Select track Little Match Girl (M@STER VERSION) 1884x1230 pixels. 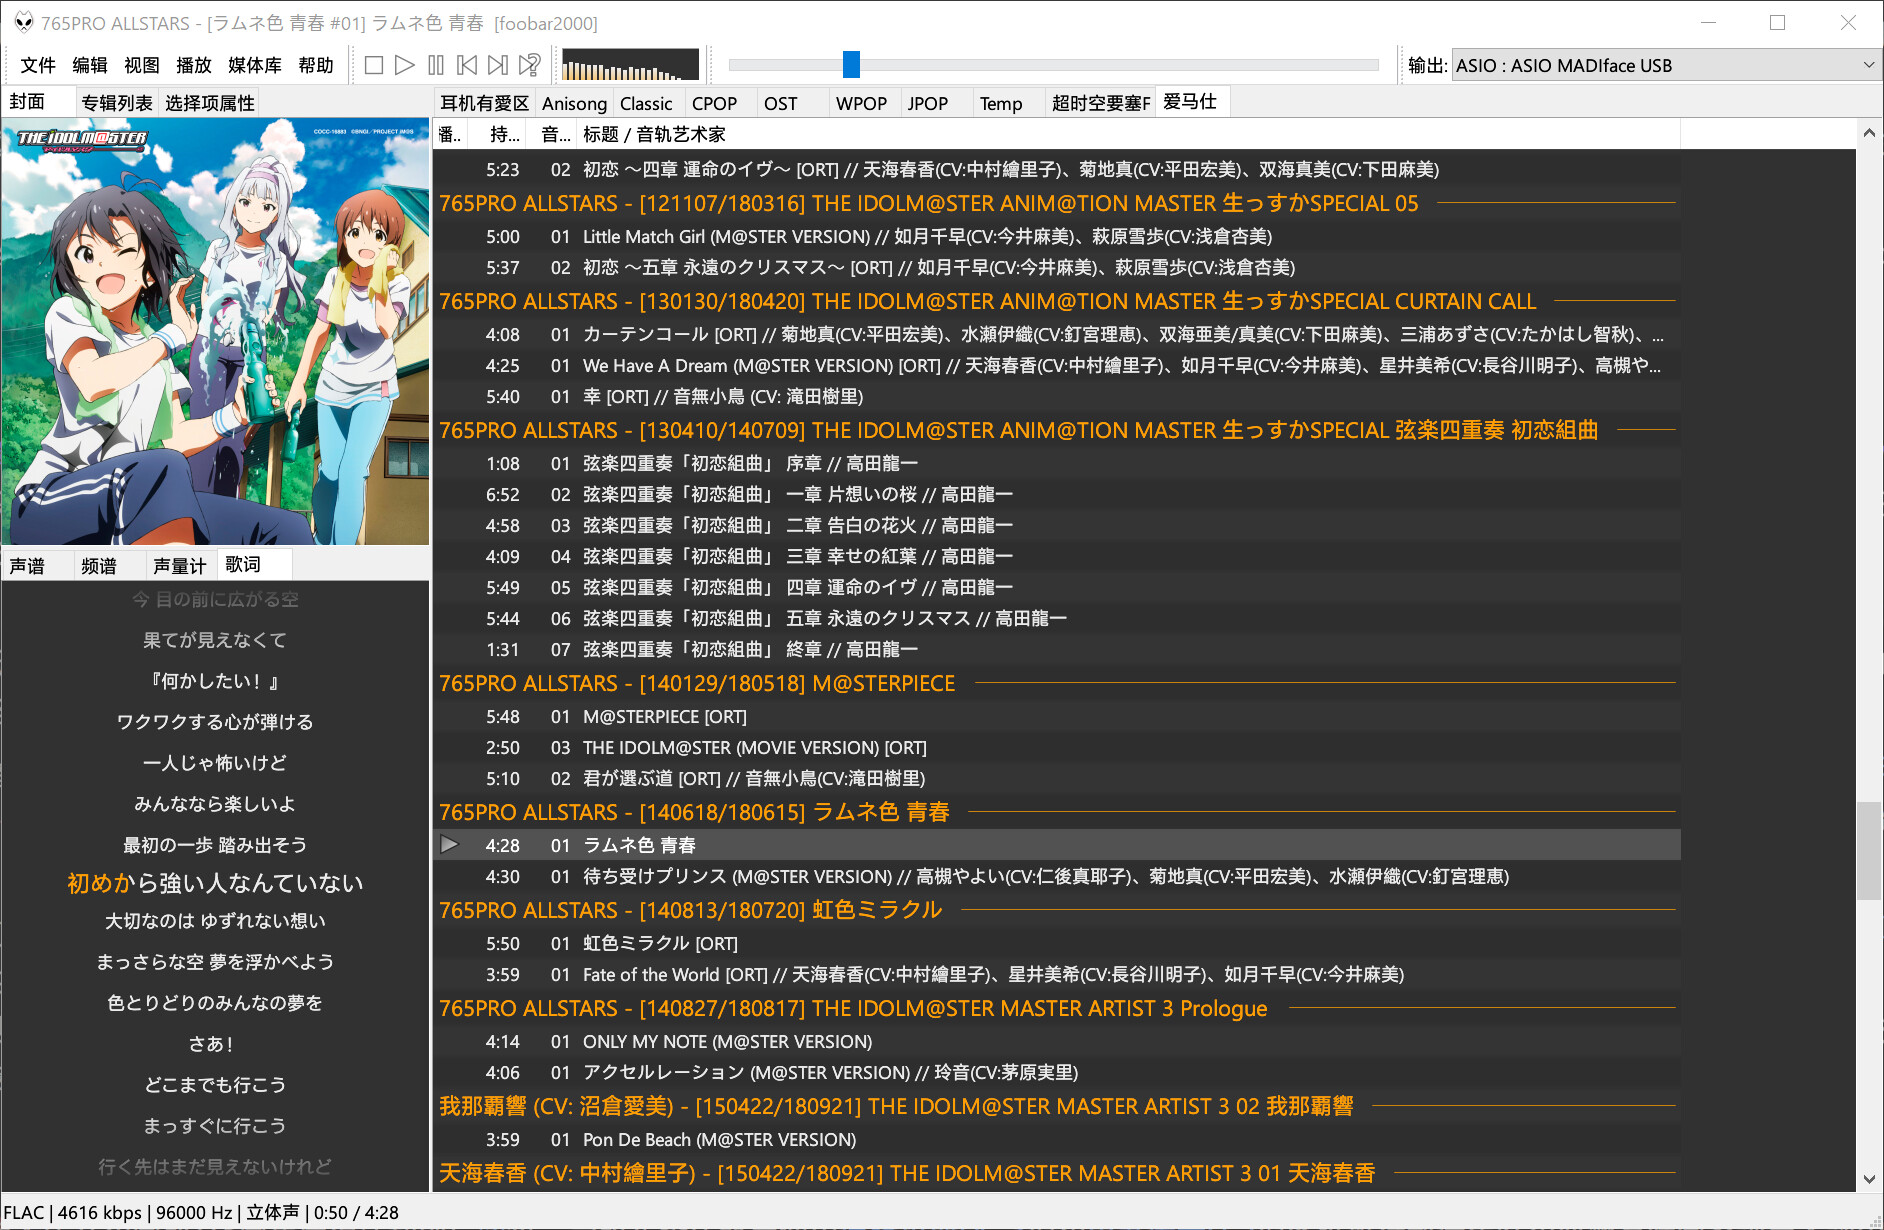pos(1057,236)
